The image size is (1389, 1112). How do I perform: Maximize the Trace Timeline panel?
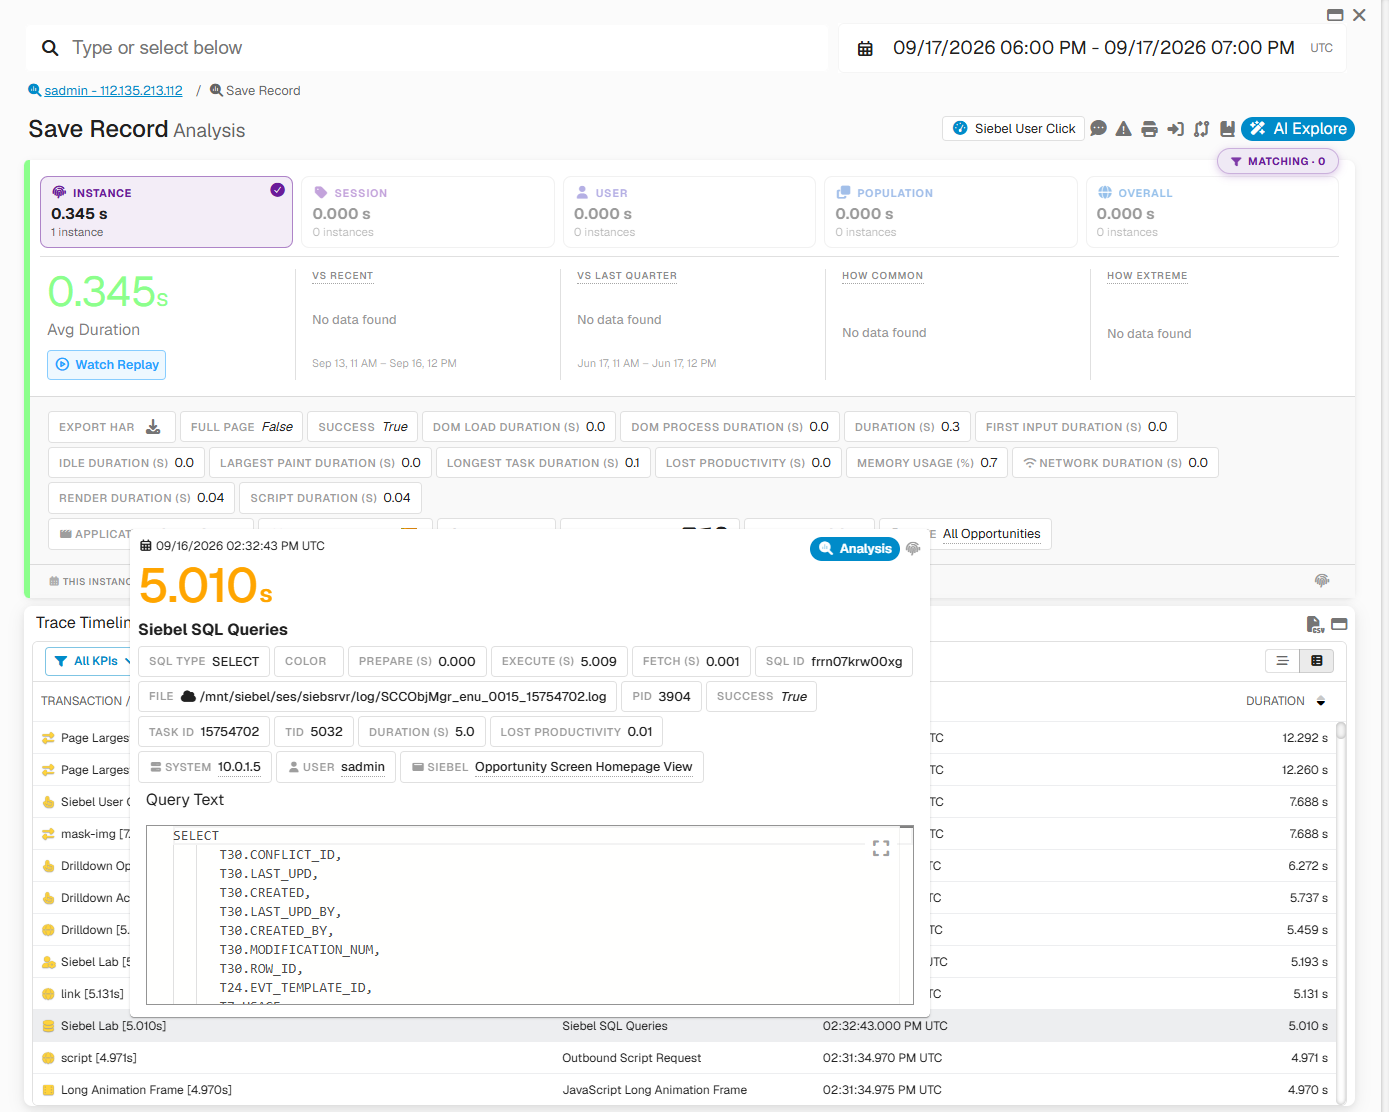click(1340, 624)
